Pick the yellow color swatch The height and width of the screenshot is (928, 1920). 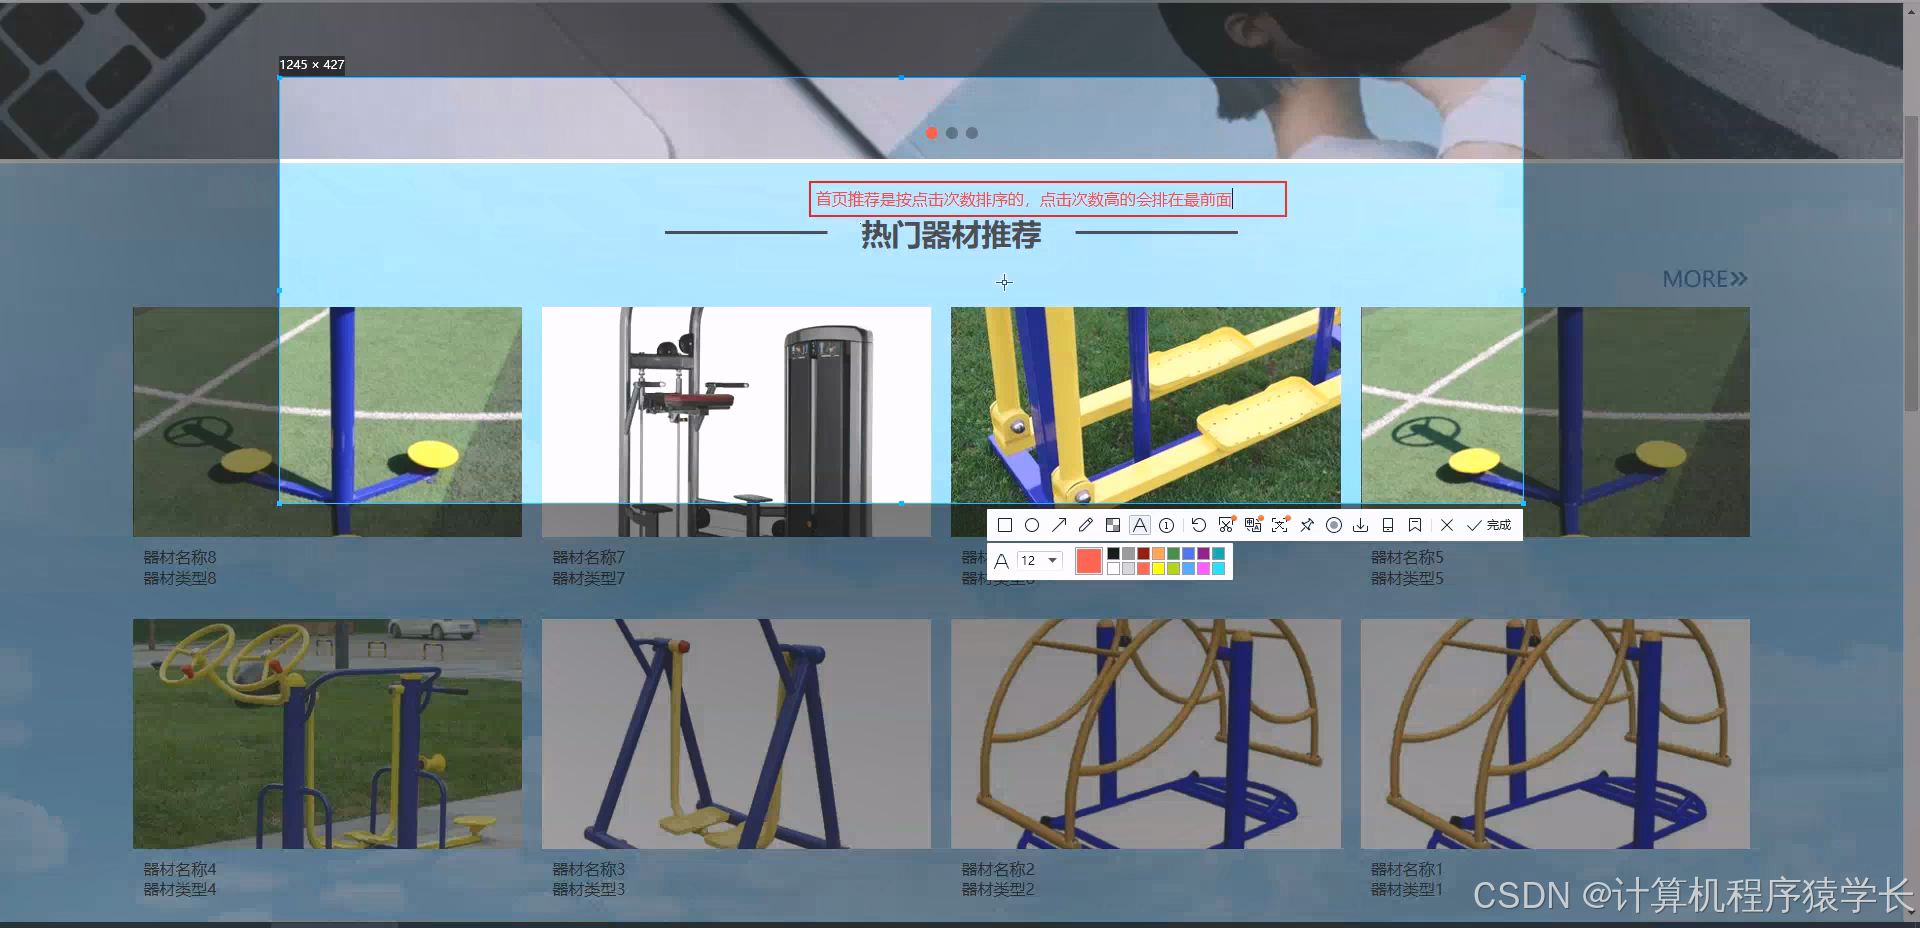(x=1158, y=567)
